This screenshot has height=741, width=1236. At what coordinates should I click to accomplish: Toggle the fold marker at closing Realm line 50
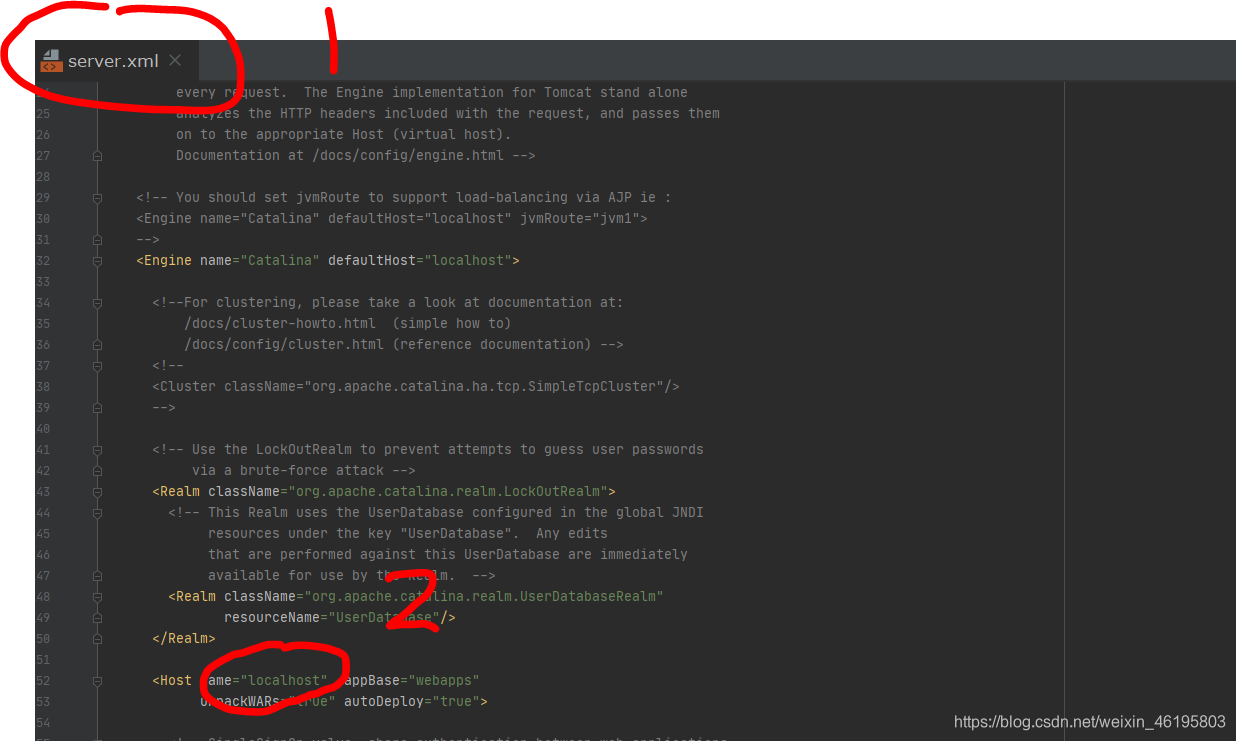97,638
